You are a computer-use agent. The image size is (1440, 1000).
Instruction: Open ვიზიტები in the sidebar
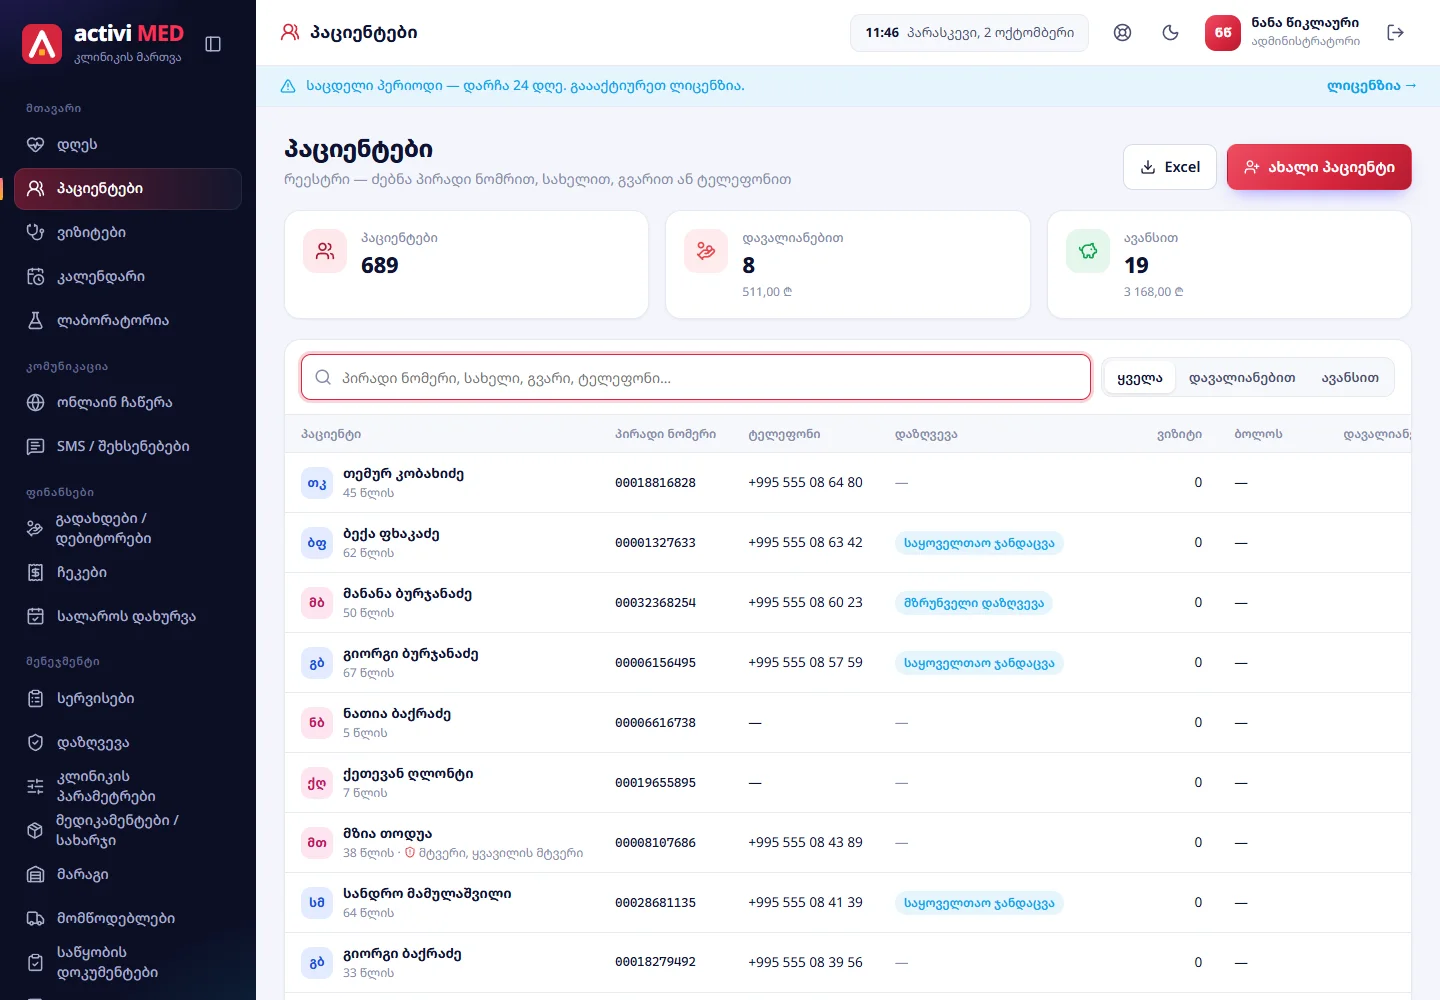pyautogui.click(x=128, y=233)
